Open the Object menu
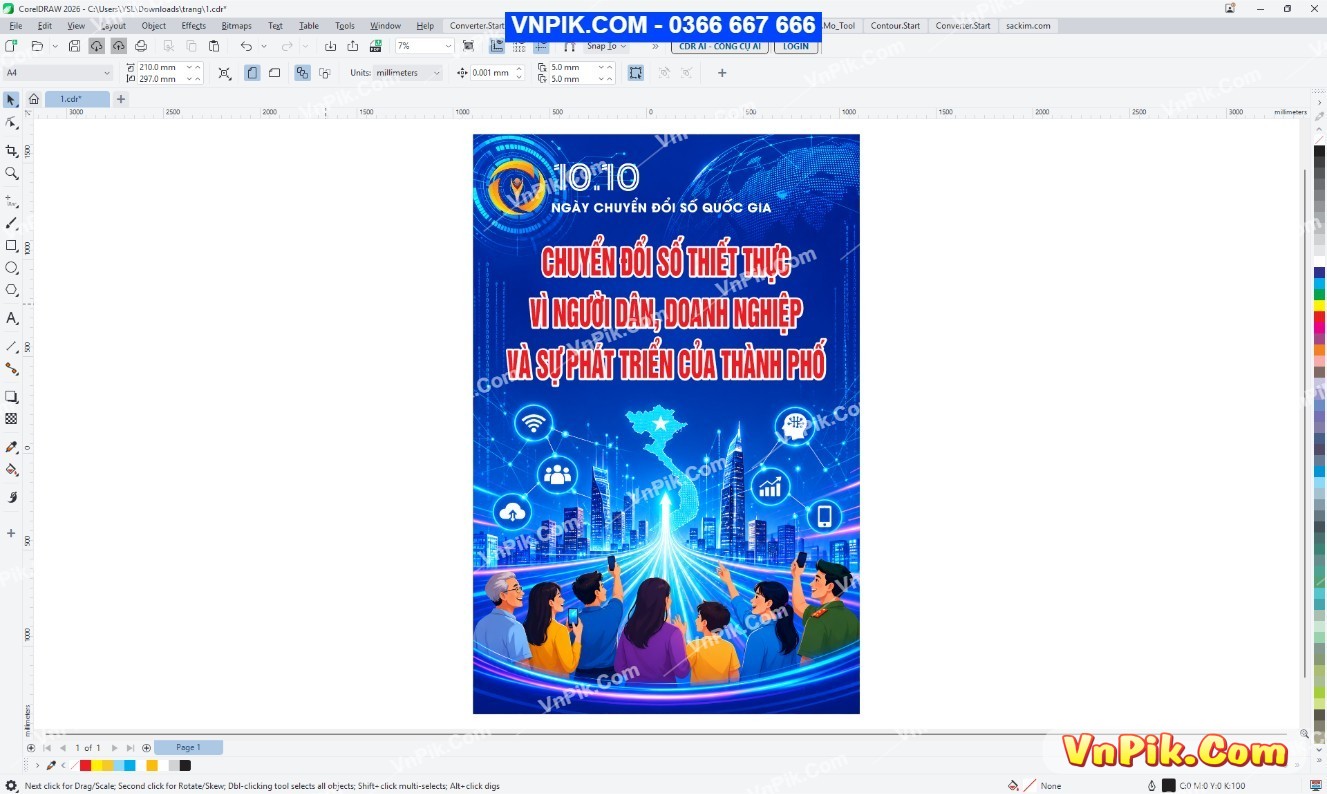1327x794 pixels. 154,26
